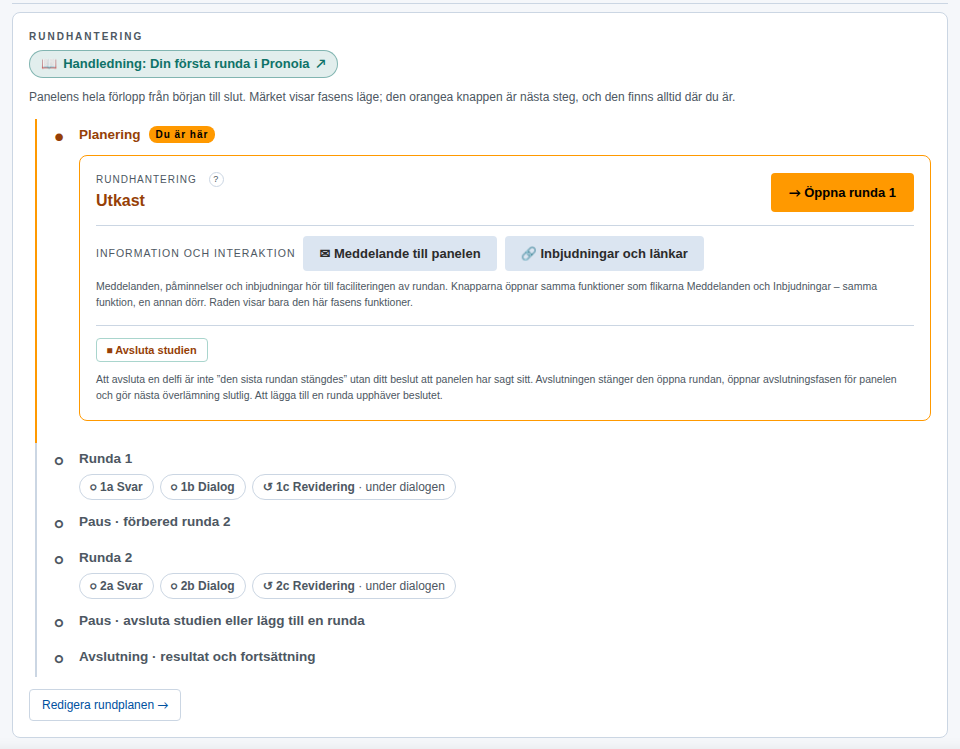The height and width of the screenshot is (749, 960).
Task: Click the Avsluta studien button
Action: tap(152, 350)
